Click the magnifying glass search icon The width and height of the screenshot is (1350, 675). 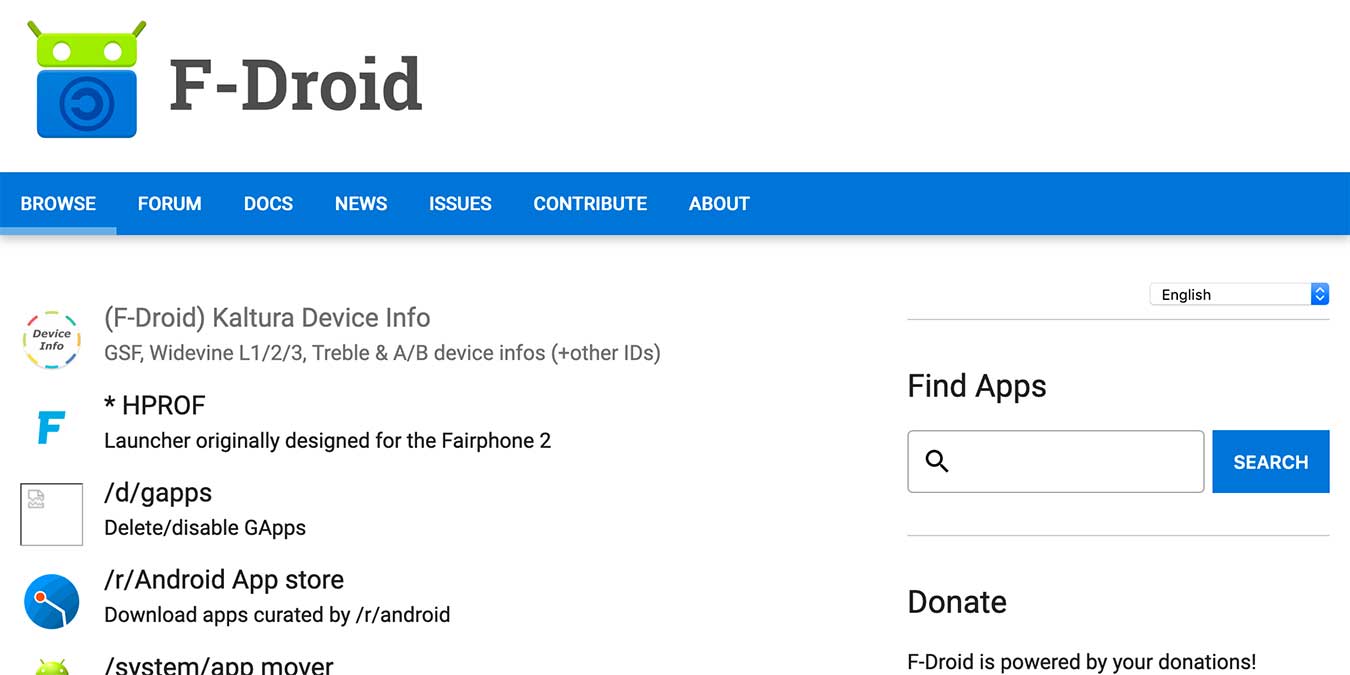click(x=937, y=461)
